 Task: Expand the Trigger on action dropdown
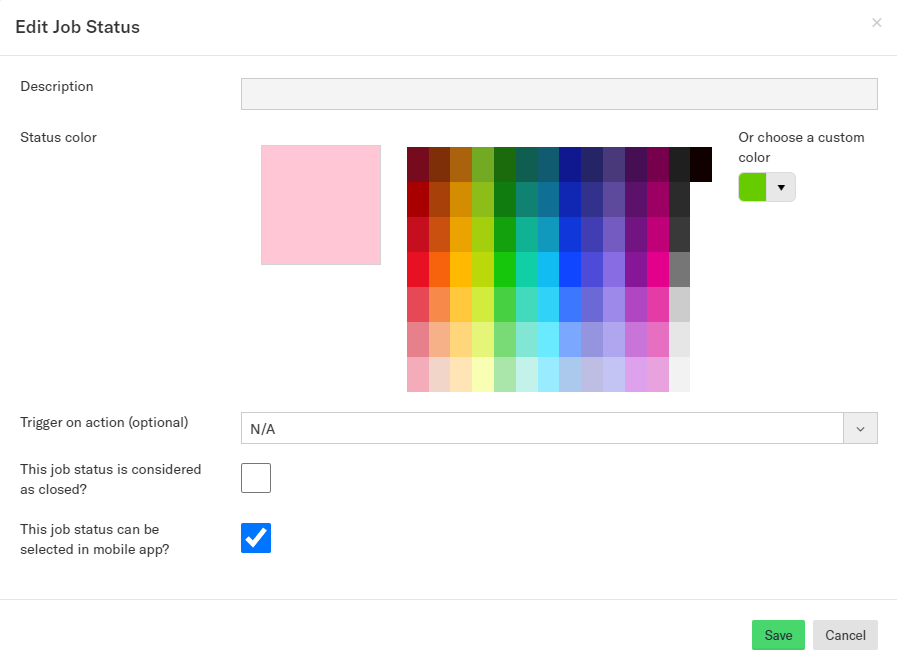(x=860, y=428)
